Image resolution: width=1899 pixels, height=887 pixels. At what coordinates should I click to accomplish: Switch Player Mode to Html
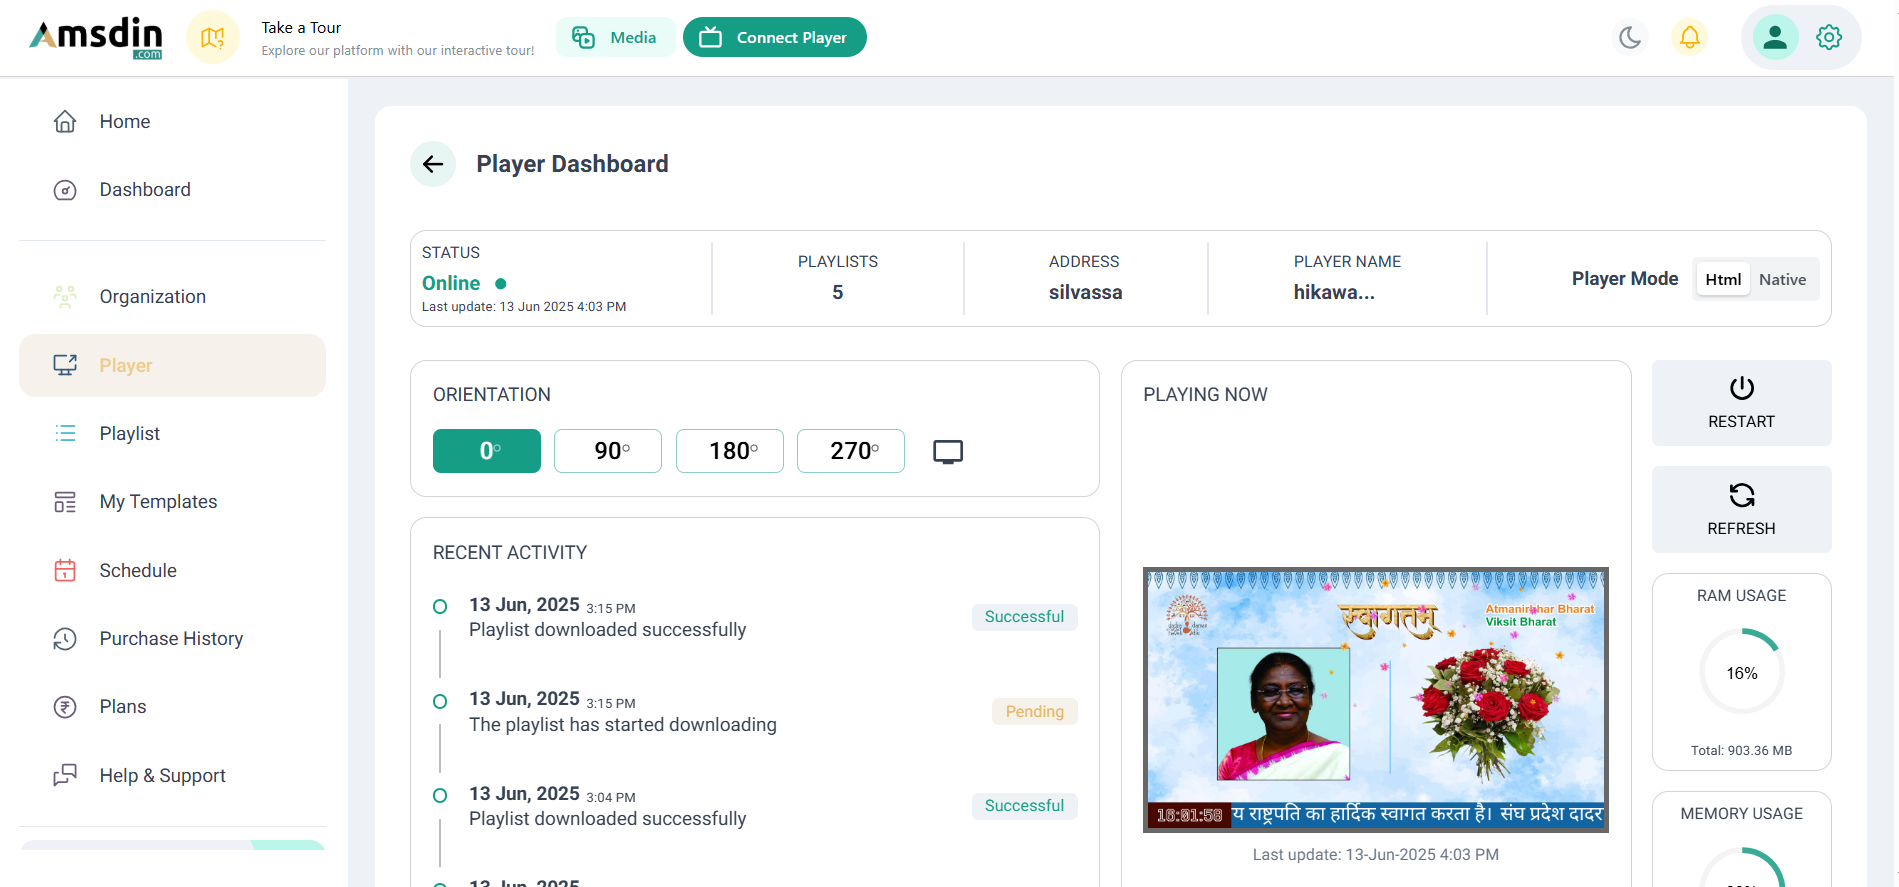[1723, 280]
